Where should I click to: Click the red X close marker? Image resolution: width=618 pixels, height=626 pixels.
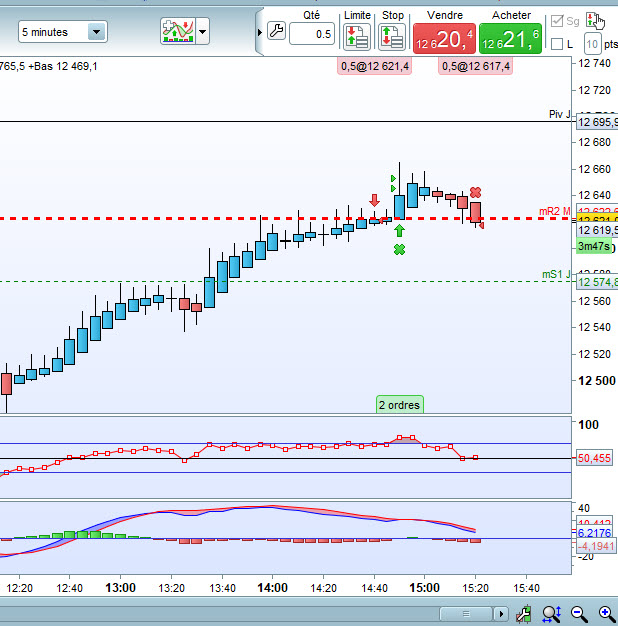pyautogui.click(x=475, y=192)
